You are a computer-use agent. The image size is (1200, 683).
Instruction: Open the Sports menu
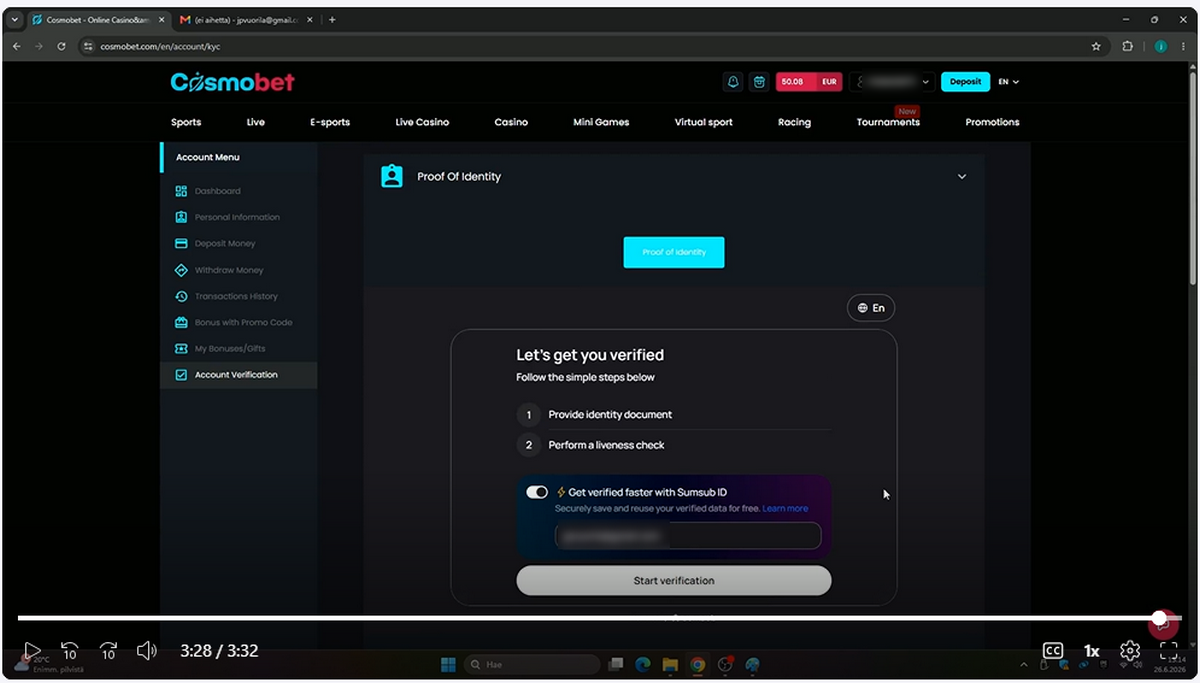point(186,122)
